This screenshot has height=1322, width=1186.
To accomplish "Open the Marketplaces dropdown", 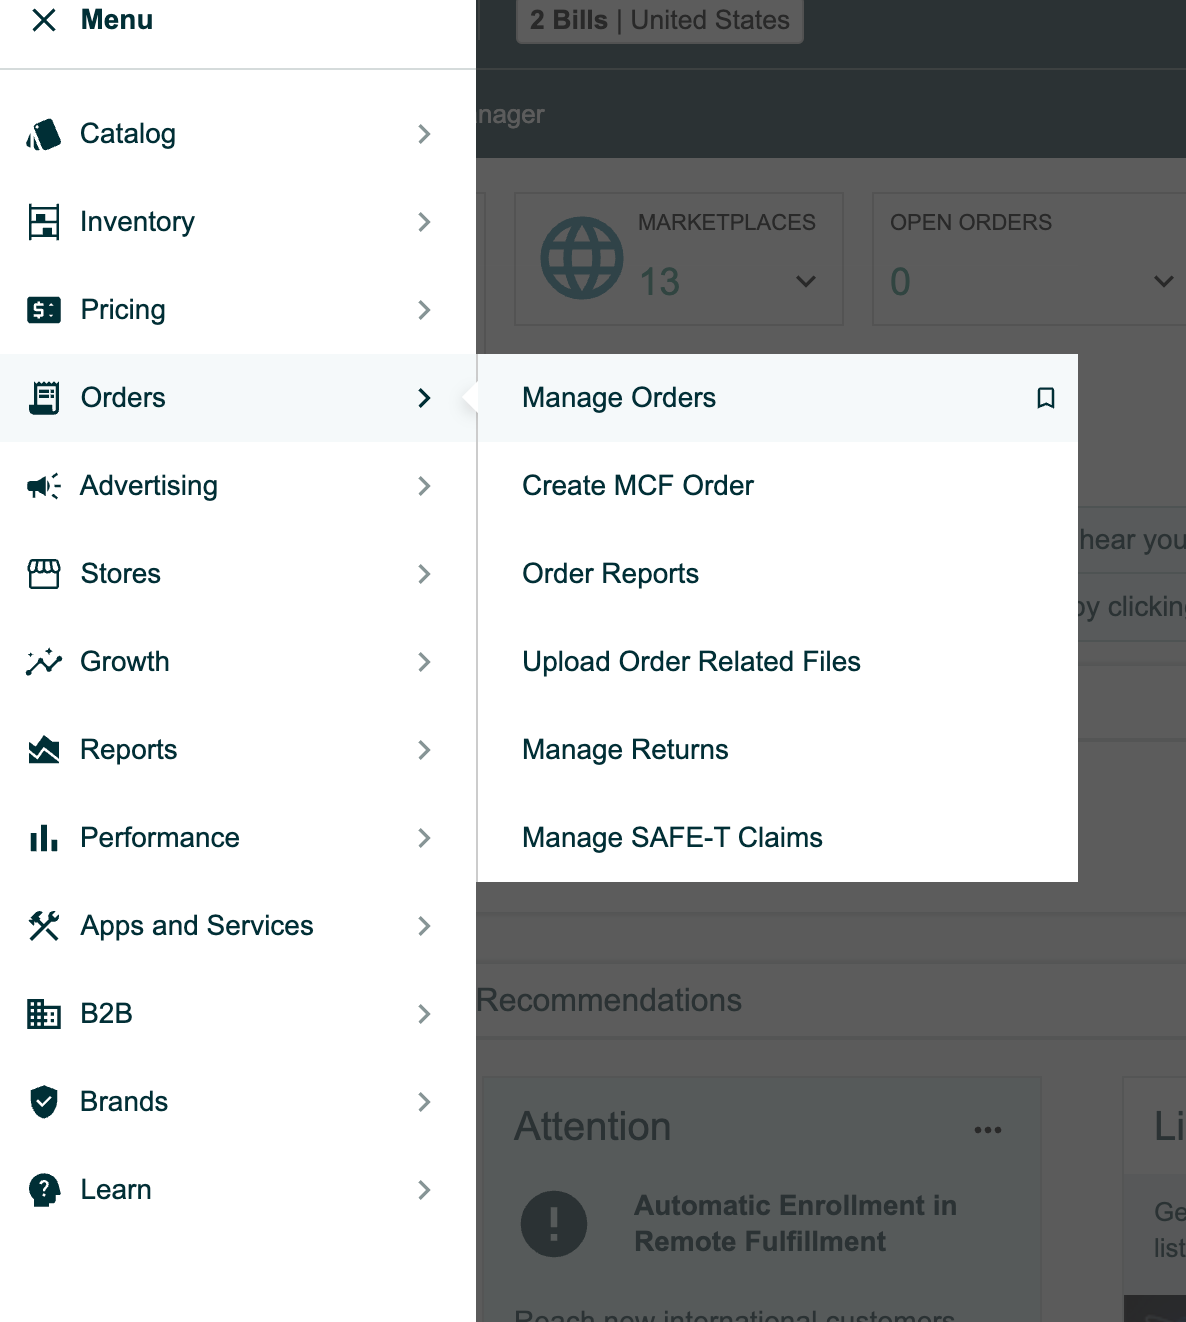I will pyautogui.click(x=805, y=281).
